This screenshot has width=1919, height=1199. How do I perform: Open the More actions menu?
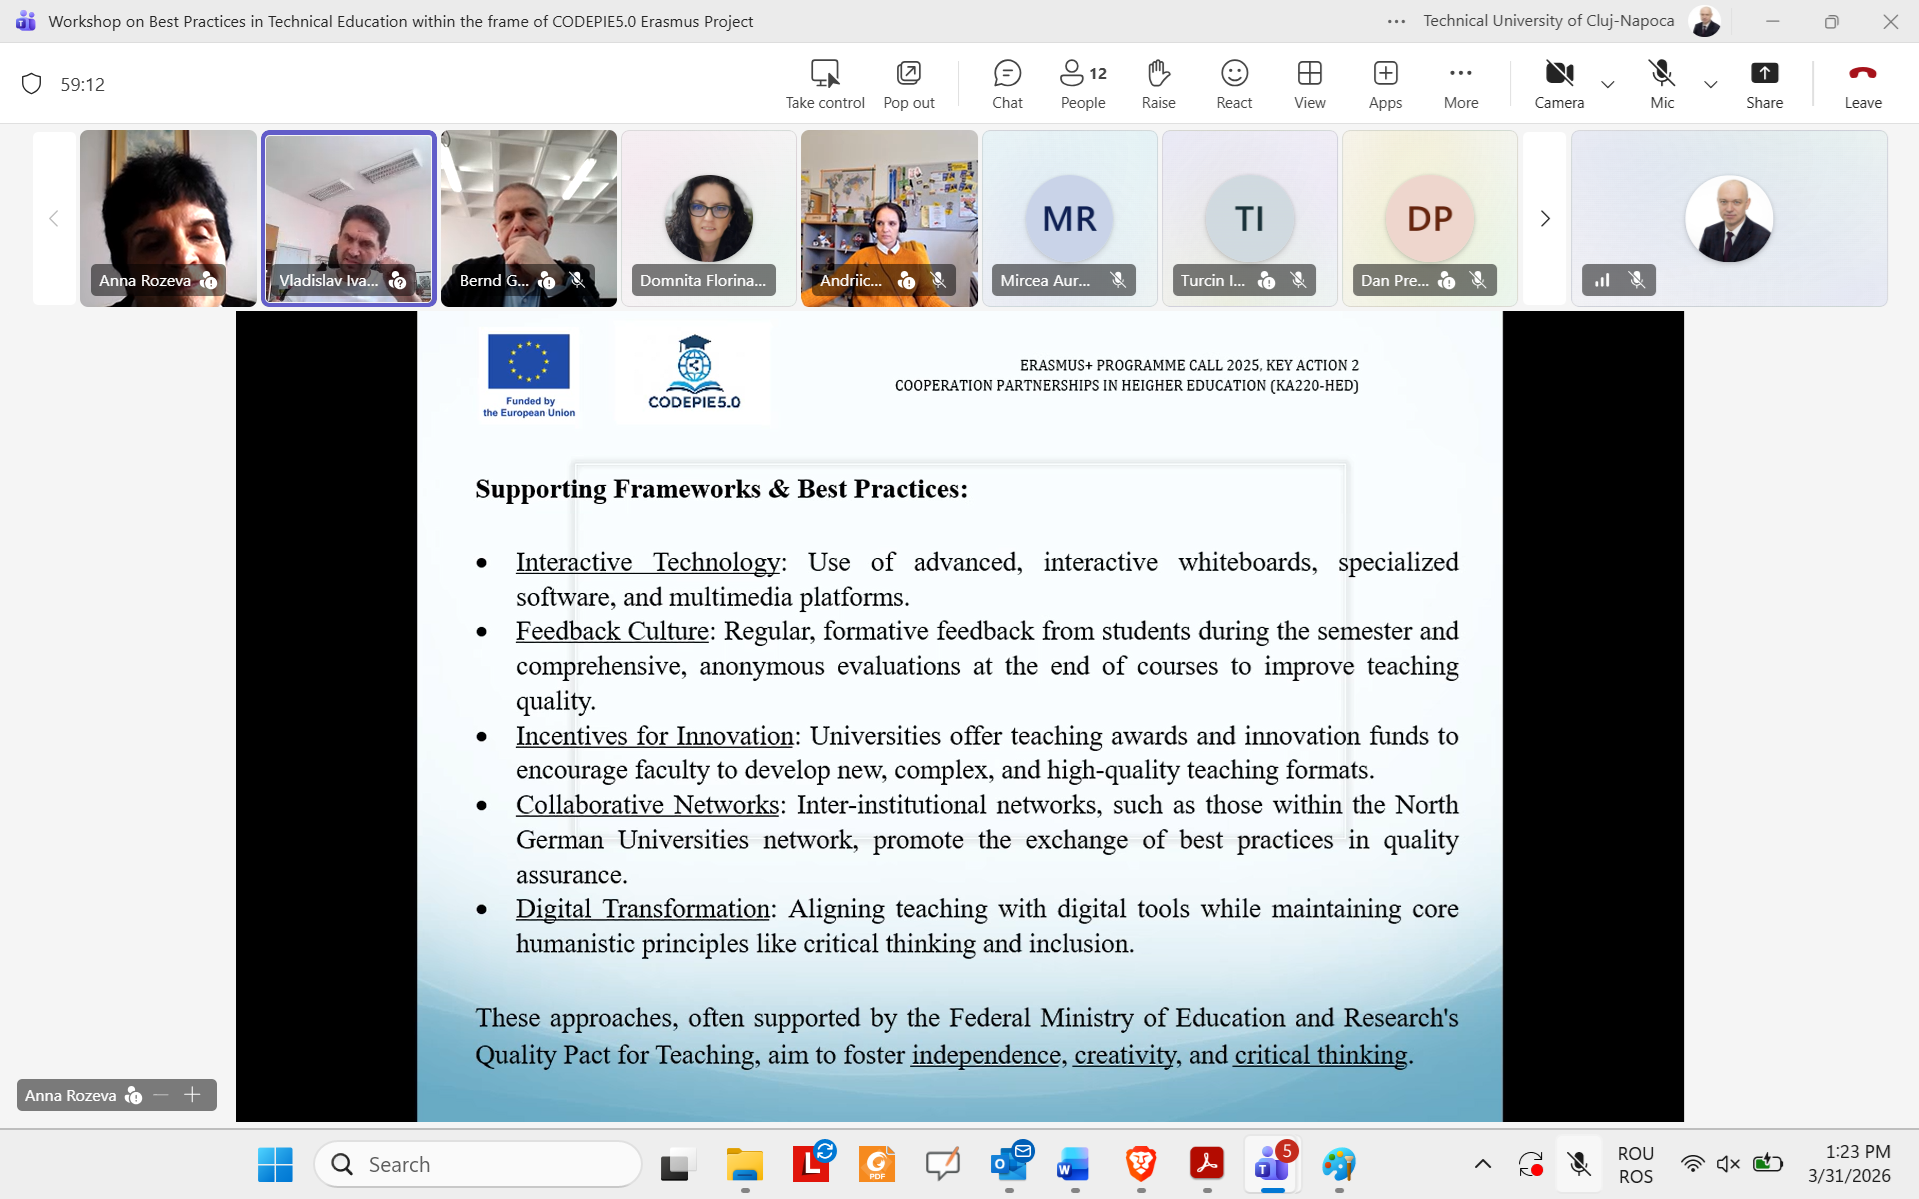click(1460, 84)
